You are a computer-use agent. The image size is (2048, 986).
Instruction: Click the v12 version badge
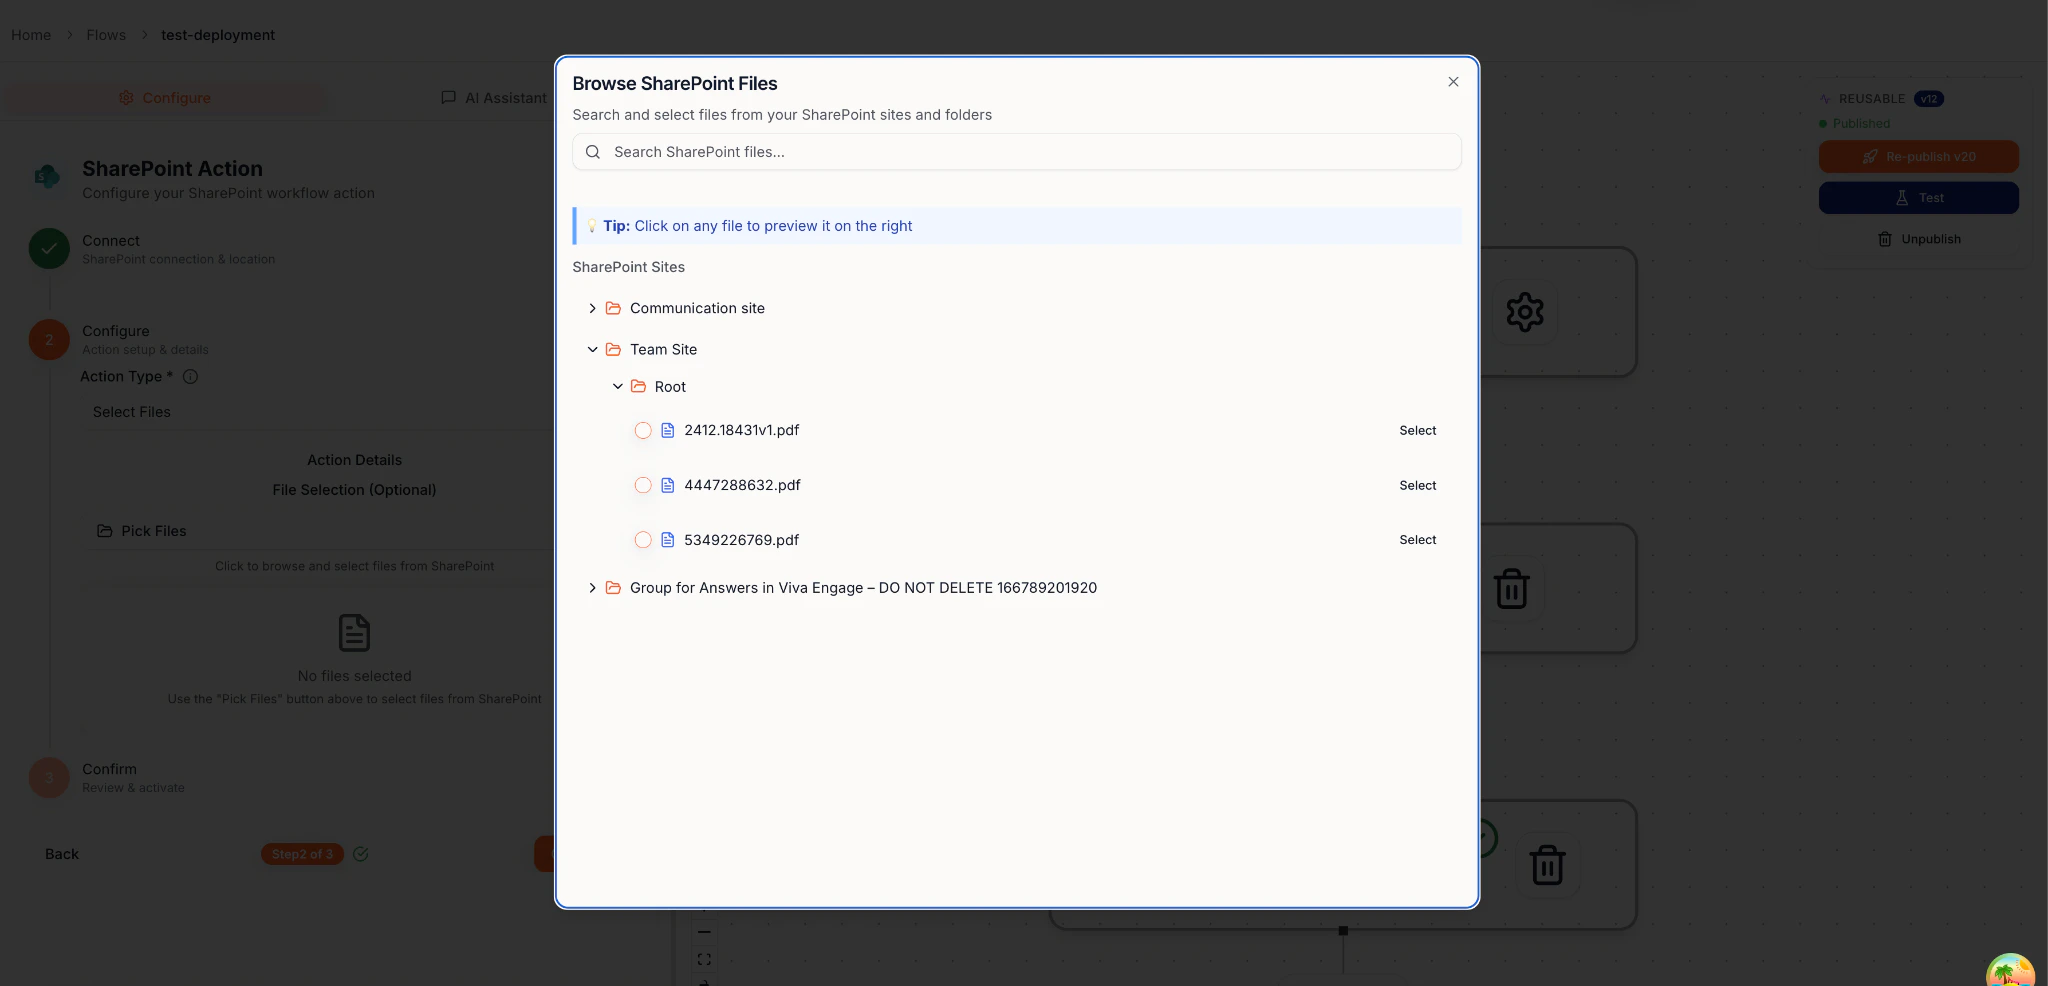pos(1929,99)
